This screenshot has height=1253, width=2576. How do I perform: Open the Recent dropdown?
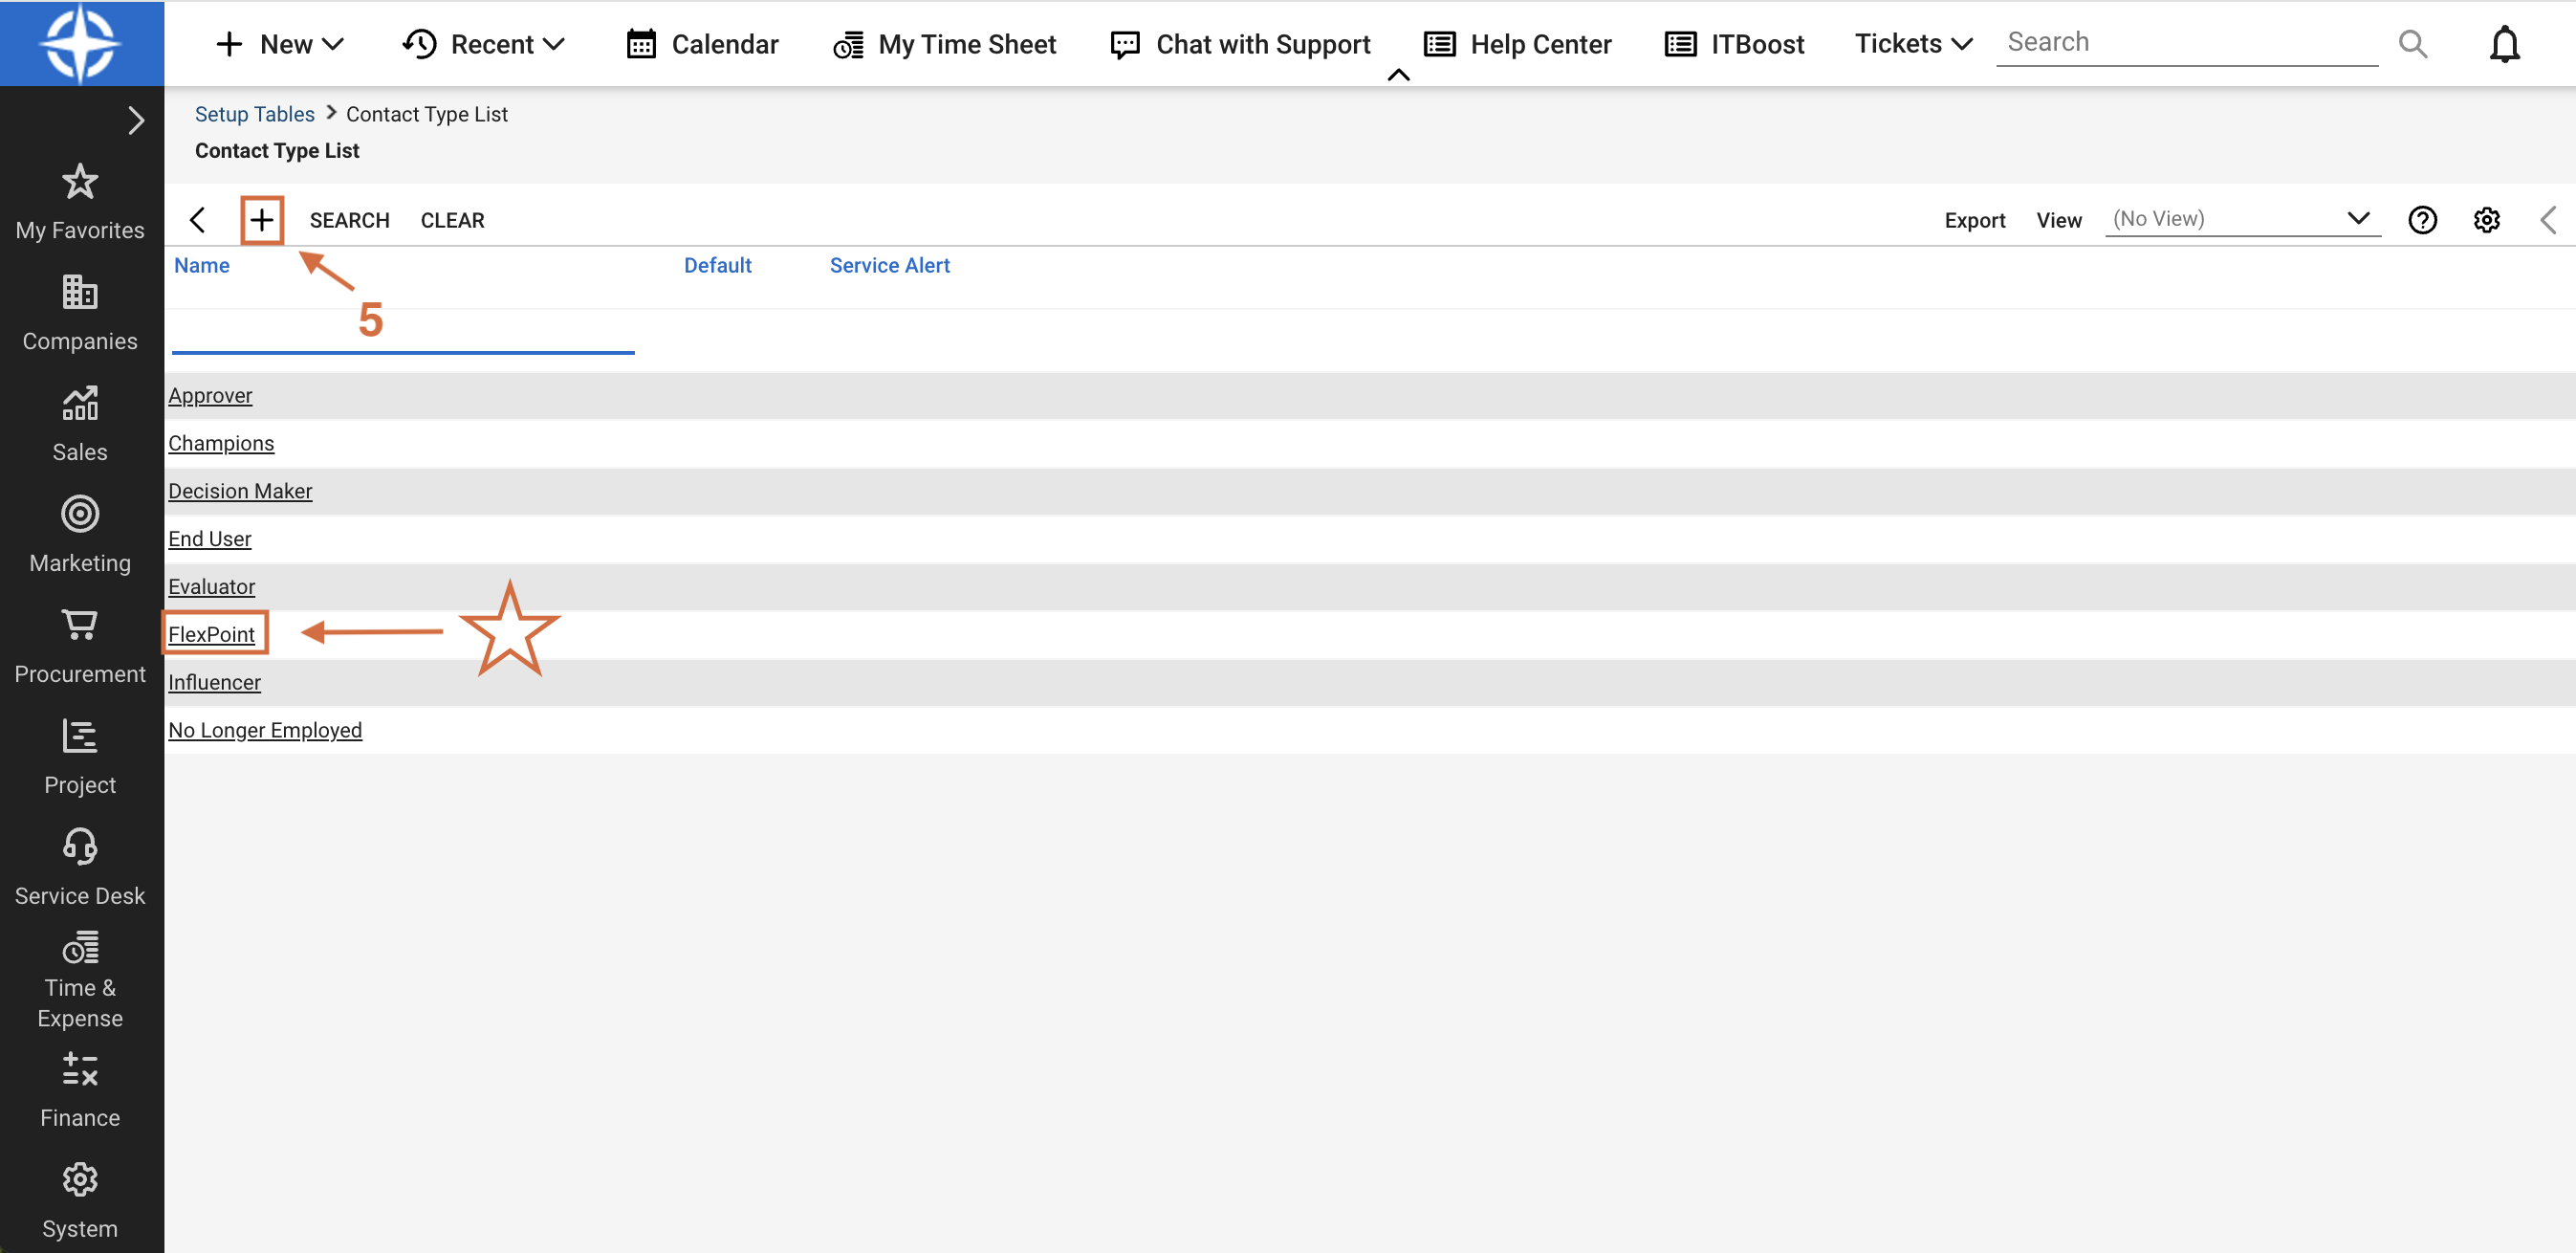(x=483, y=43)
